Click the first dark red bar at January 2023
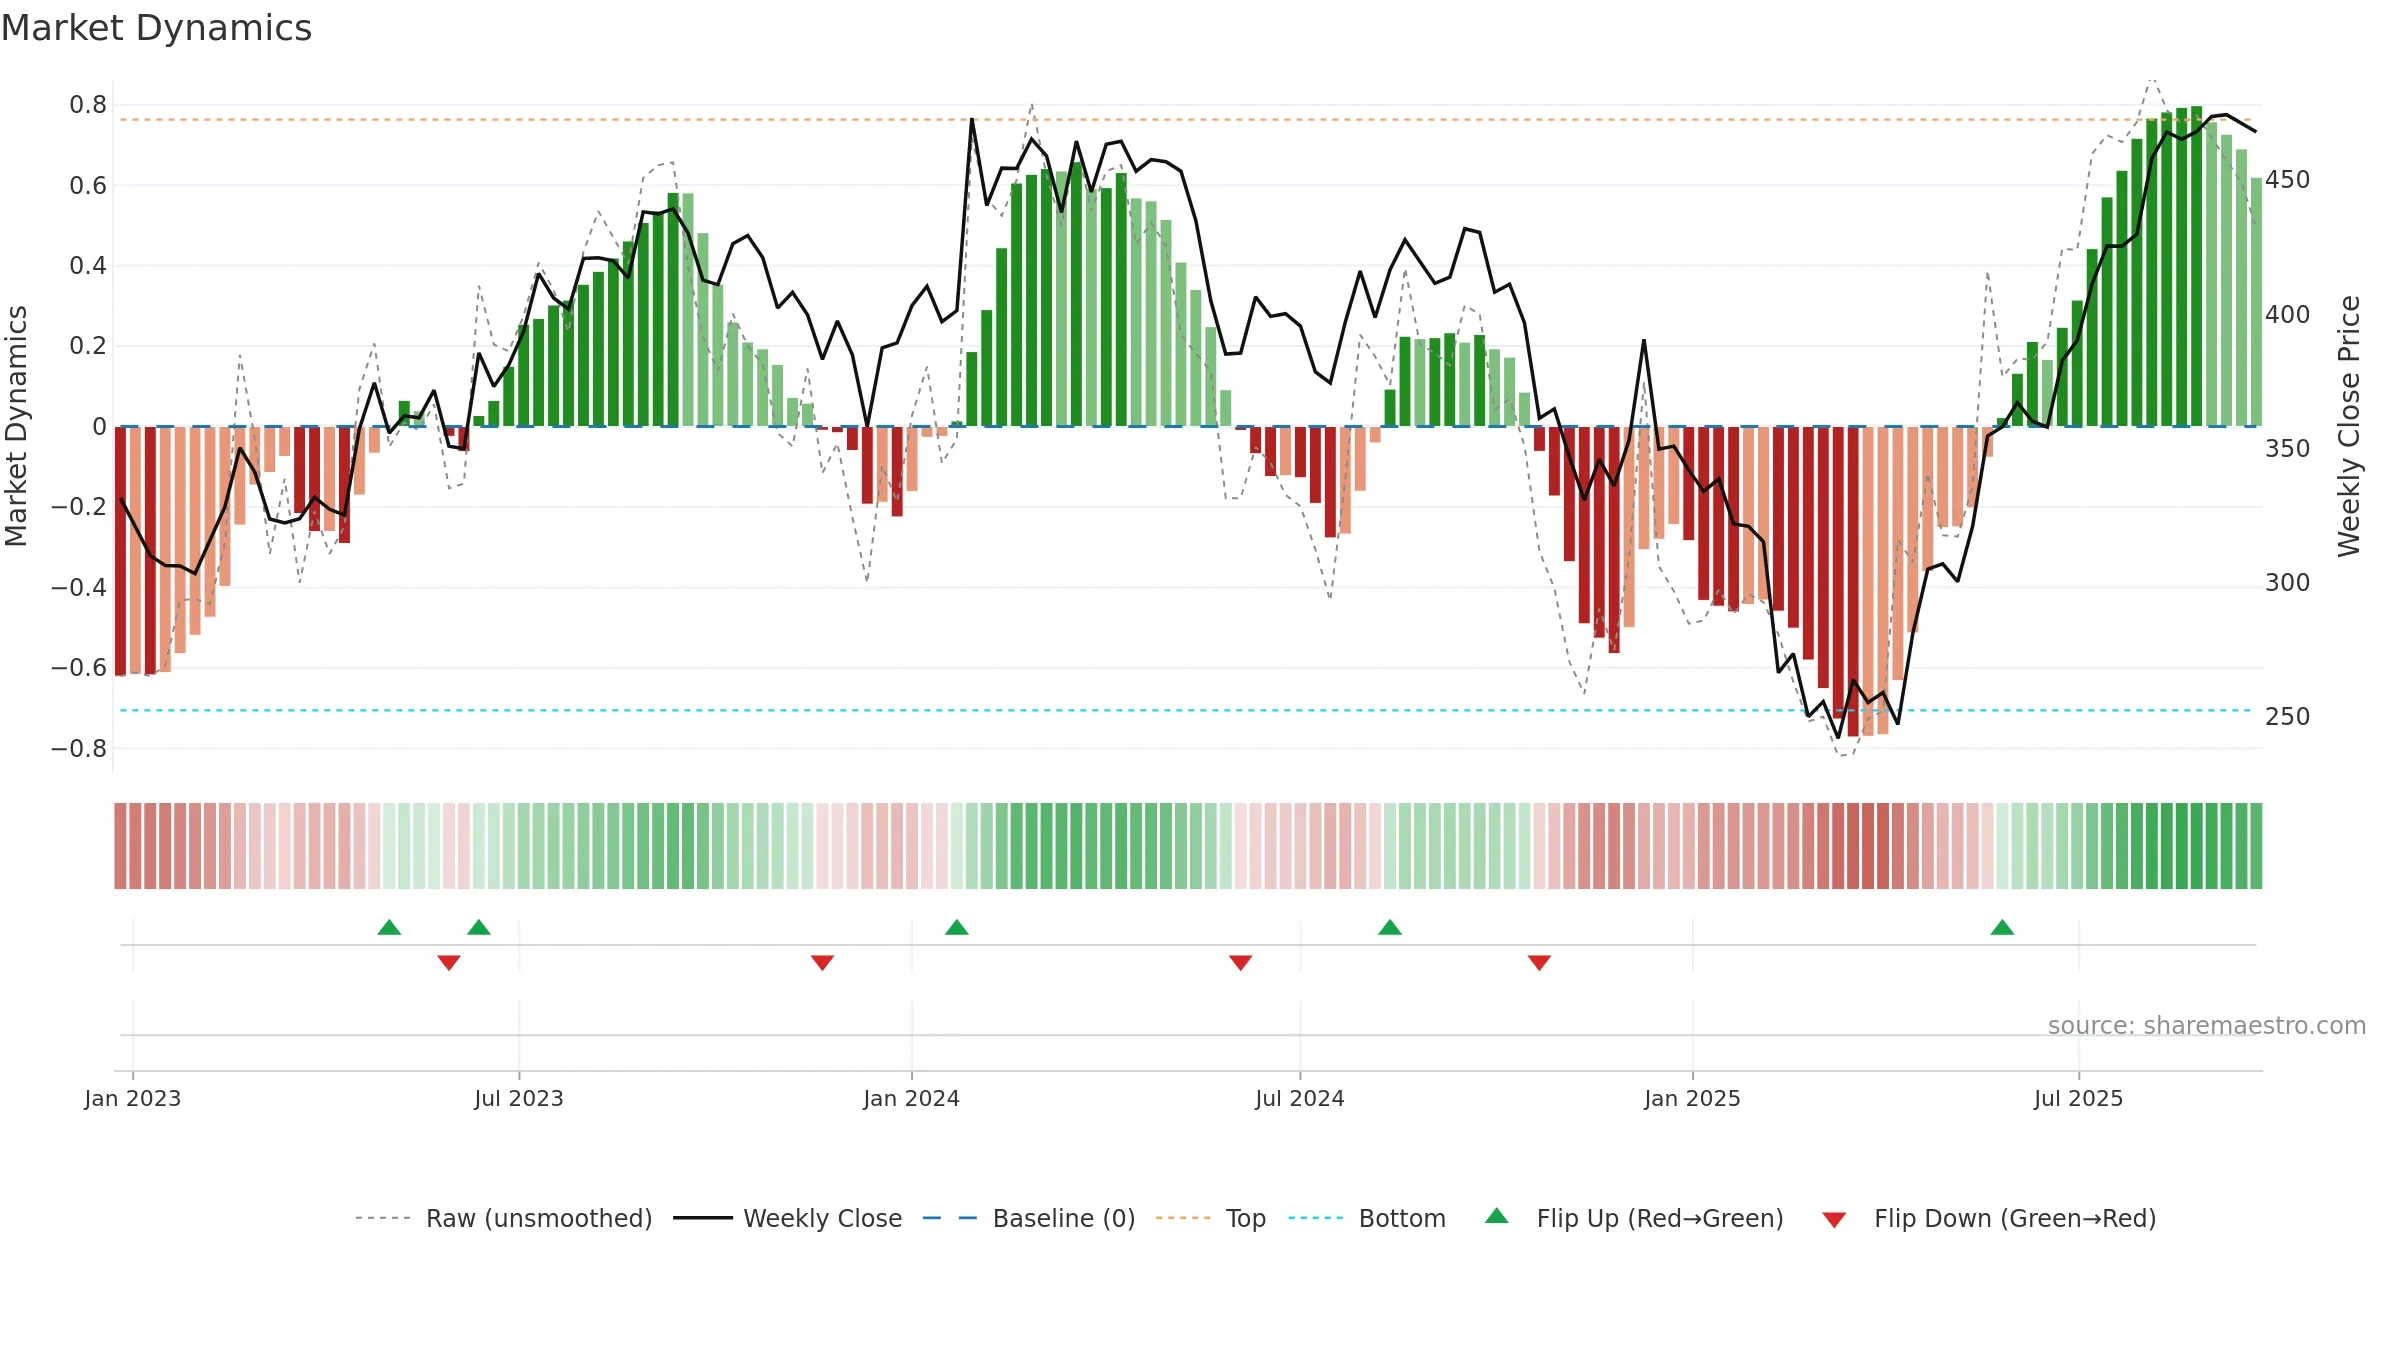The width and height of the screenshot is (2400, 1350). coord(120,551)
